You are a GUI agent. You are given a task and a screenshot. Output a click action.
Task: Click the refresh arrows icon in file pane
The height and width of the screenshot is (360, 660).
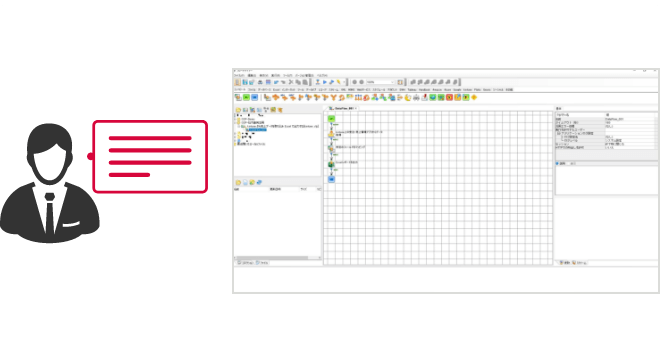[x=259, y=182]
